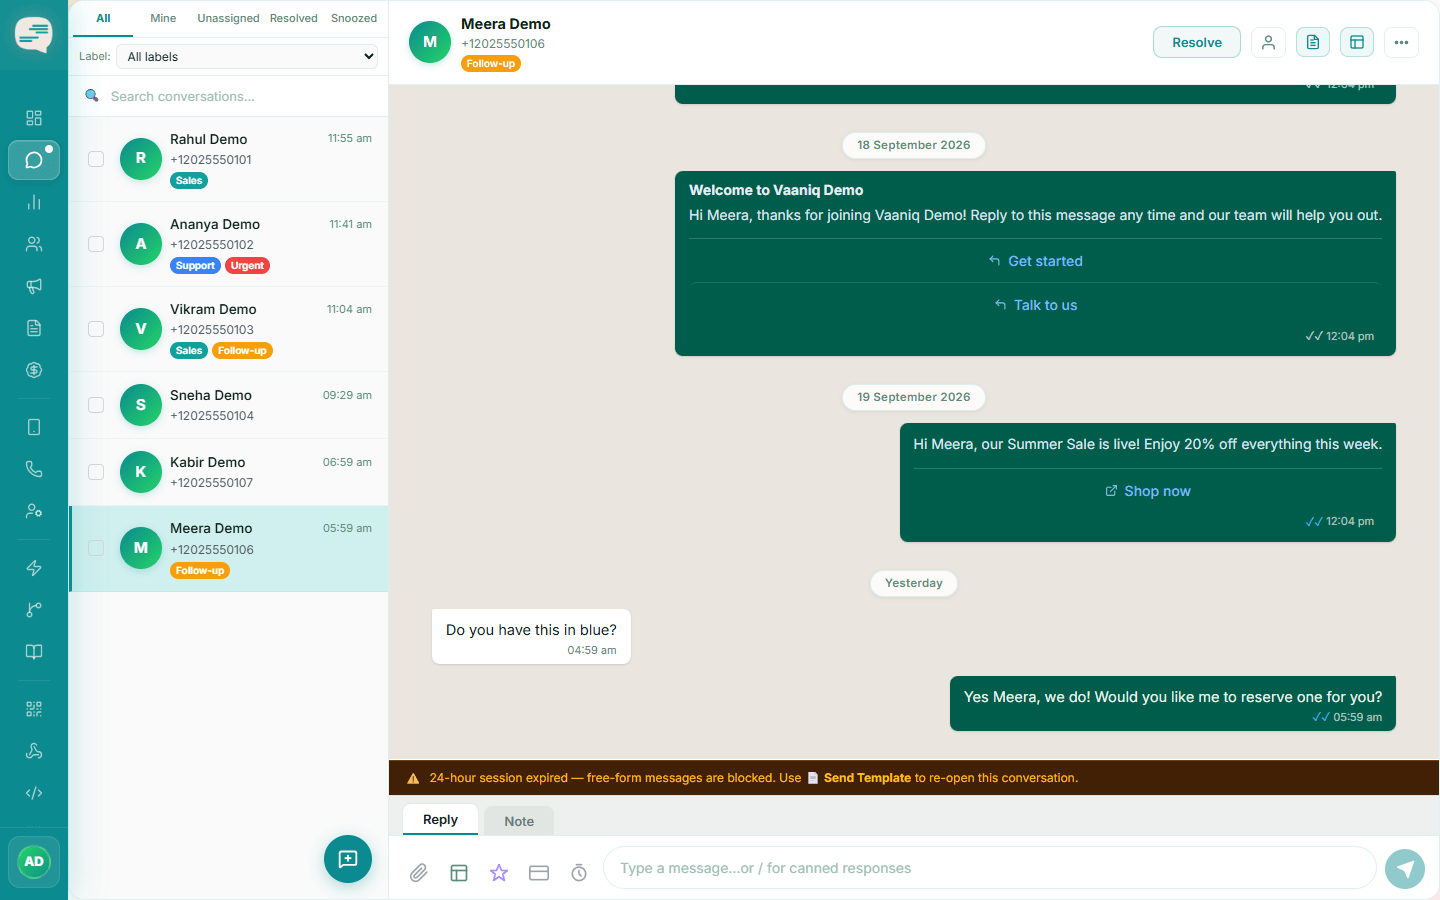Viewport: 1440px width, 900px height.
Task: Click the Resolve button
Action: click(1197, 42)
